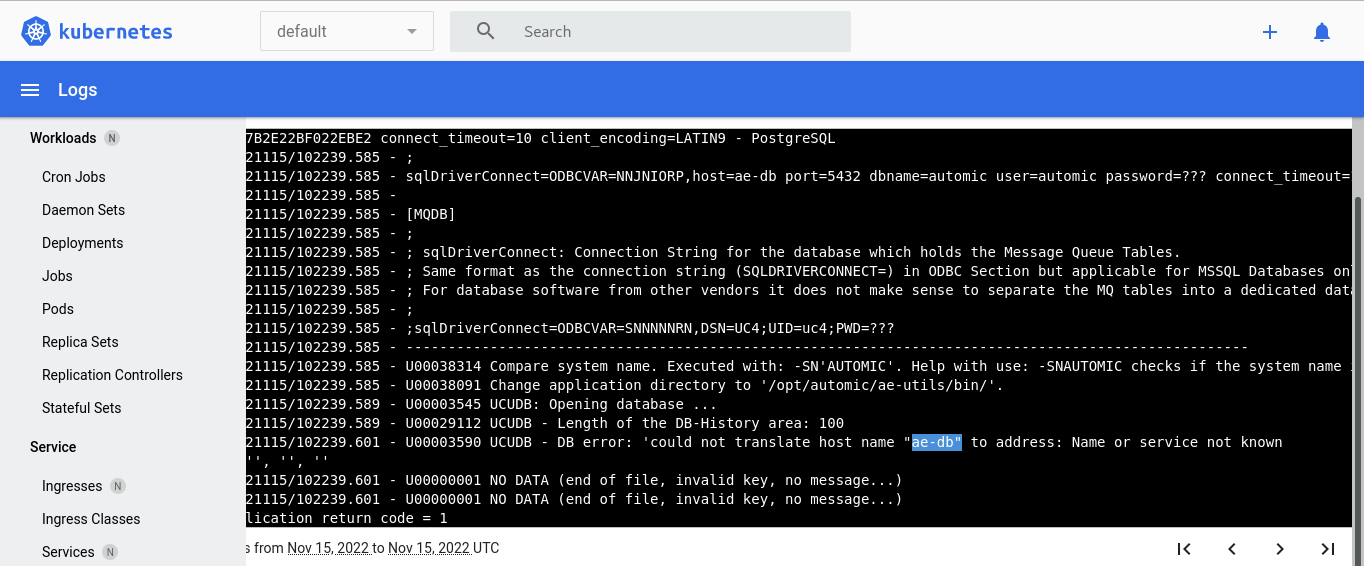
Task: Click the log viewer vertical scrollbar
Action: 1357,360
